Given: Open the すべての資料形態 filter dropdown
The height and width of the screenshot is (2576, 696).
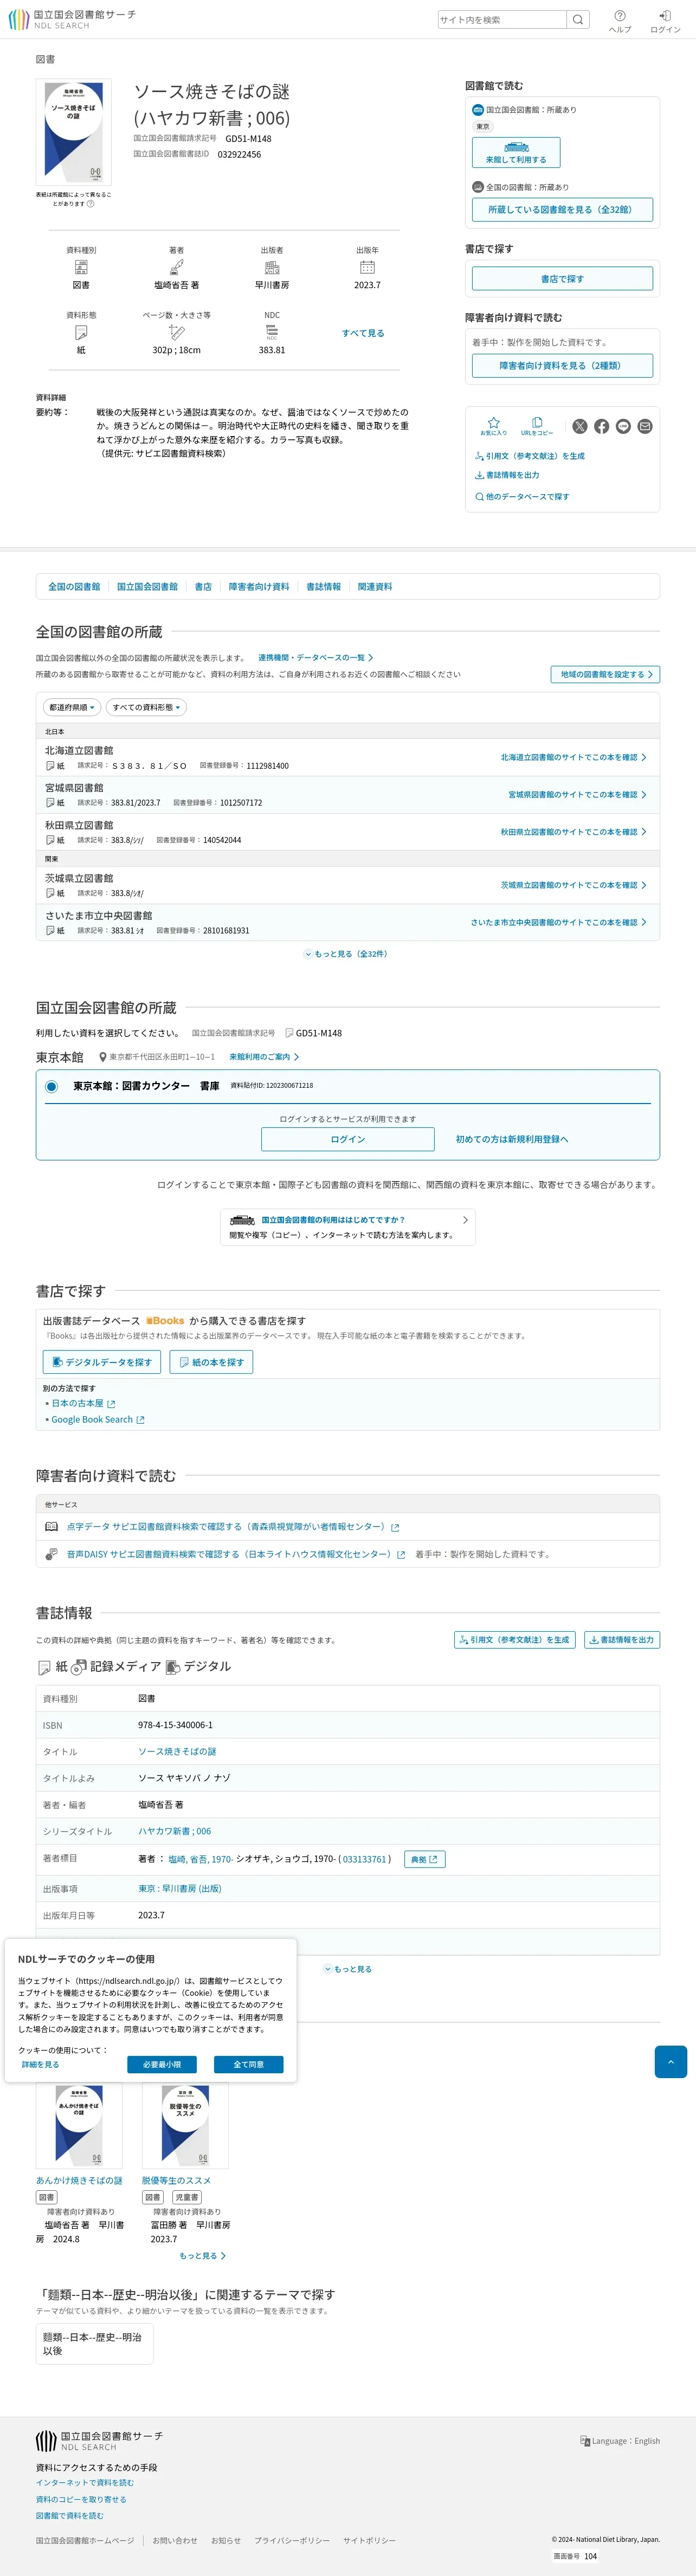Looking at the screenshot, I should pyautogui.click(x=146, y=707).
